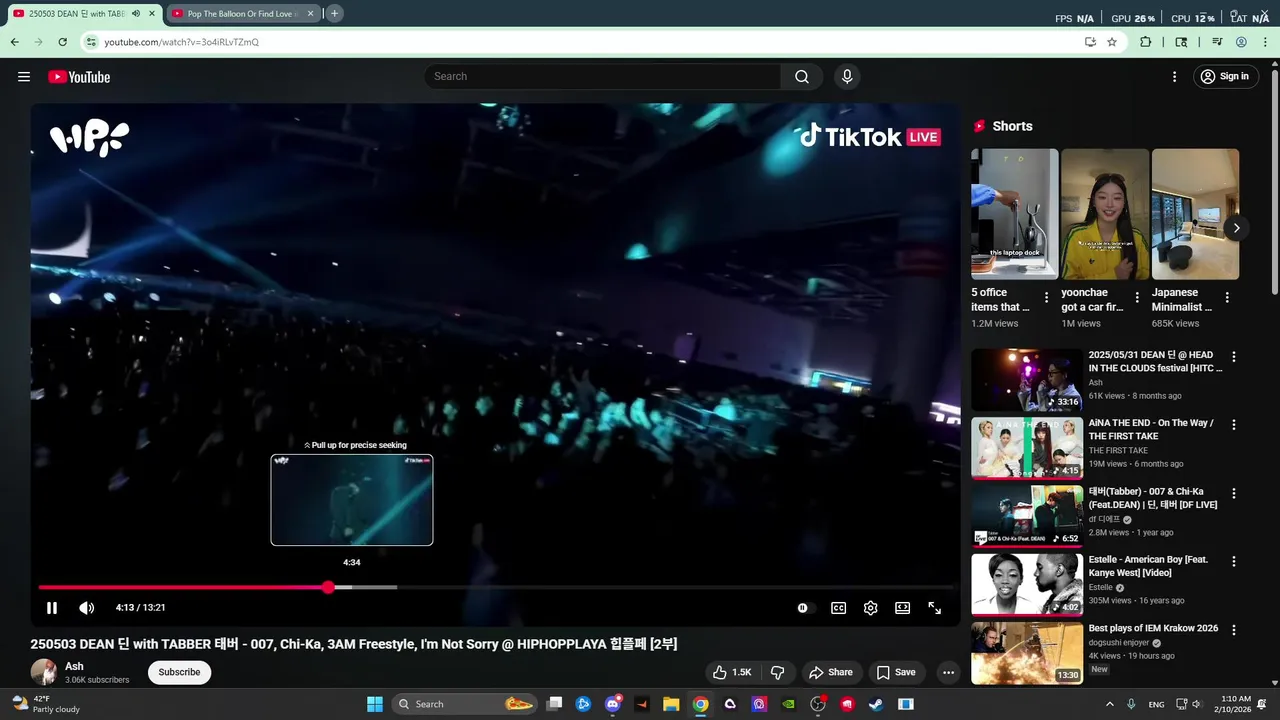This screenshot has height=720, width=1280.
Task: Bookmark this page with the star
Action: click(1112, 42)
